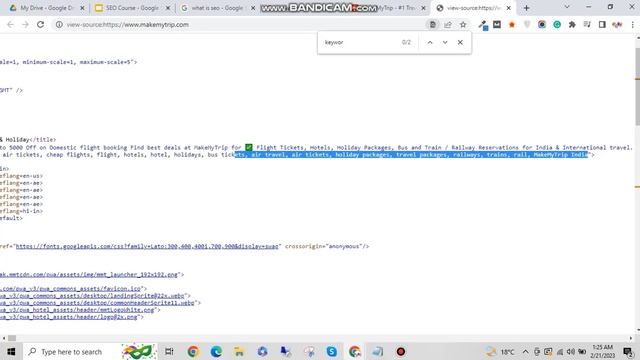
Task: Open the logo@2x.png link
Action: [69, 317]
